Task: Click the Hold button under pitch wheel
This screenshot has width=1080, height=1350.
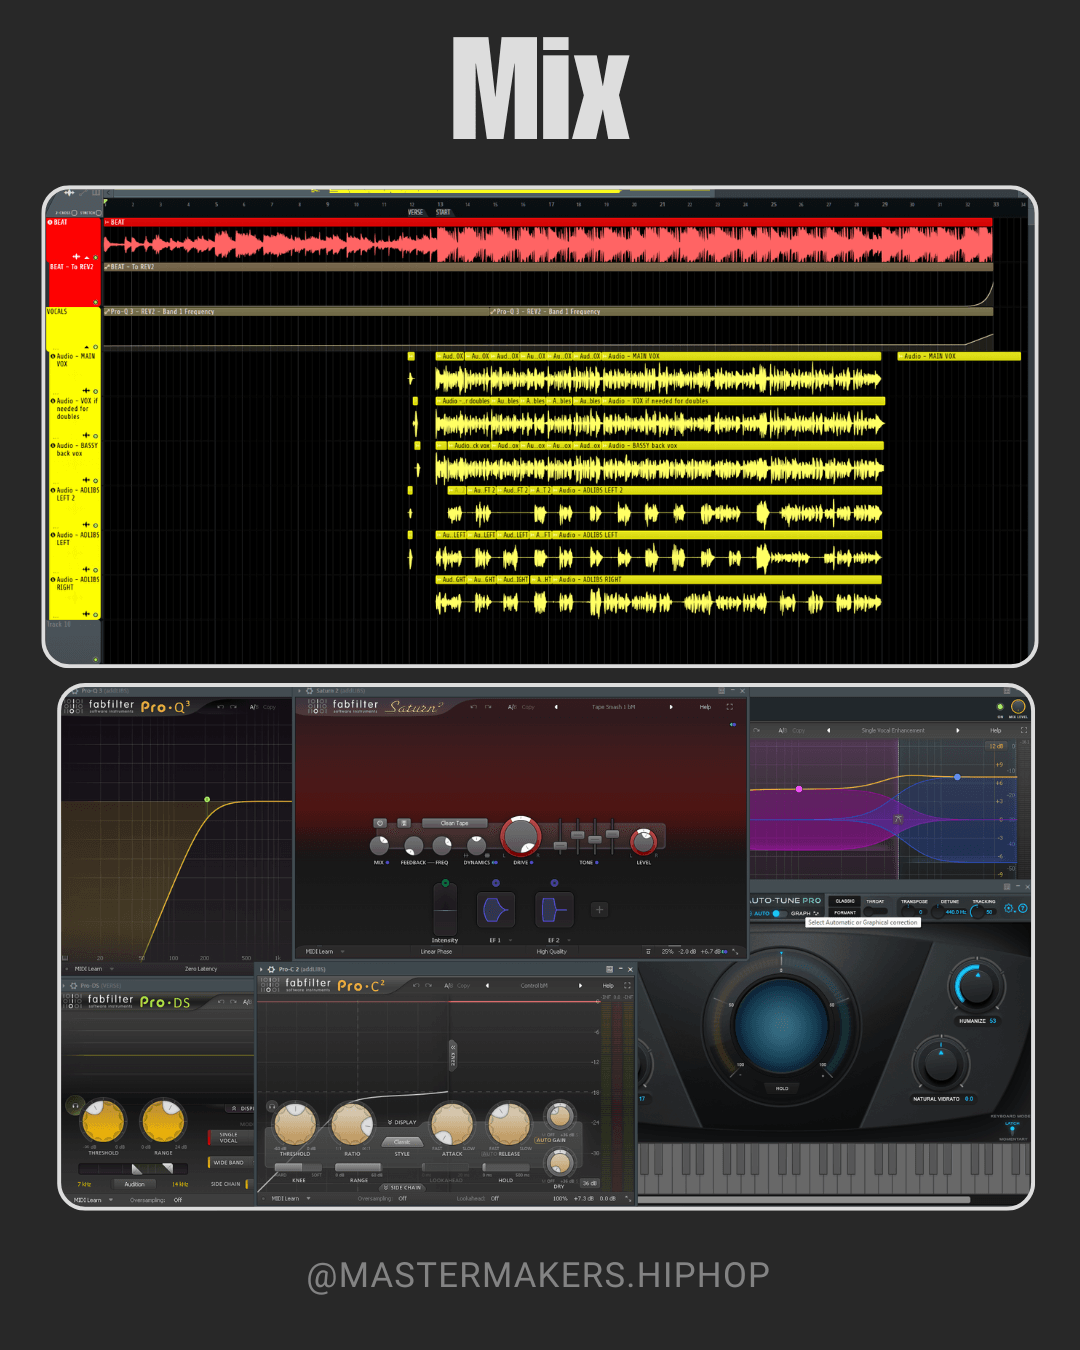Action: coord(782,1088)
